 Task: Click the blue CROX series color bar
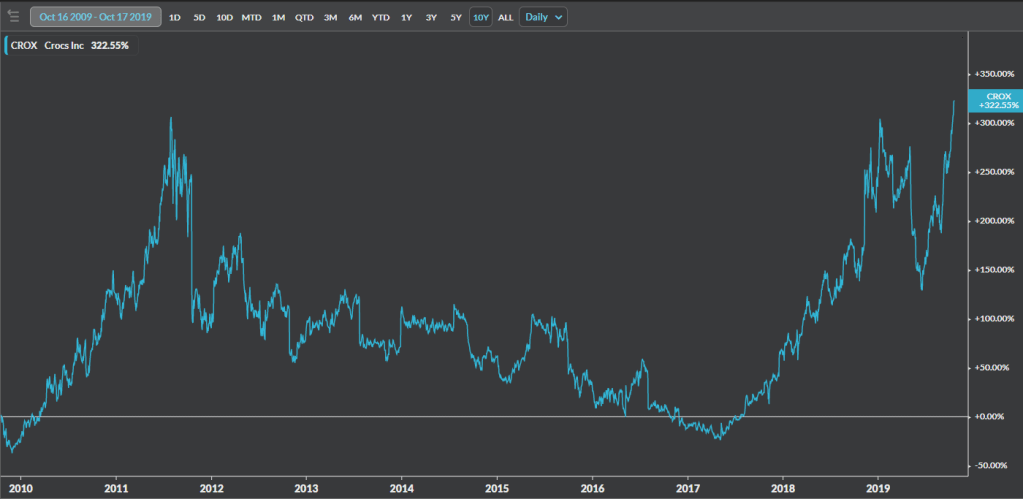click(5, 45)
